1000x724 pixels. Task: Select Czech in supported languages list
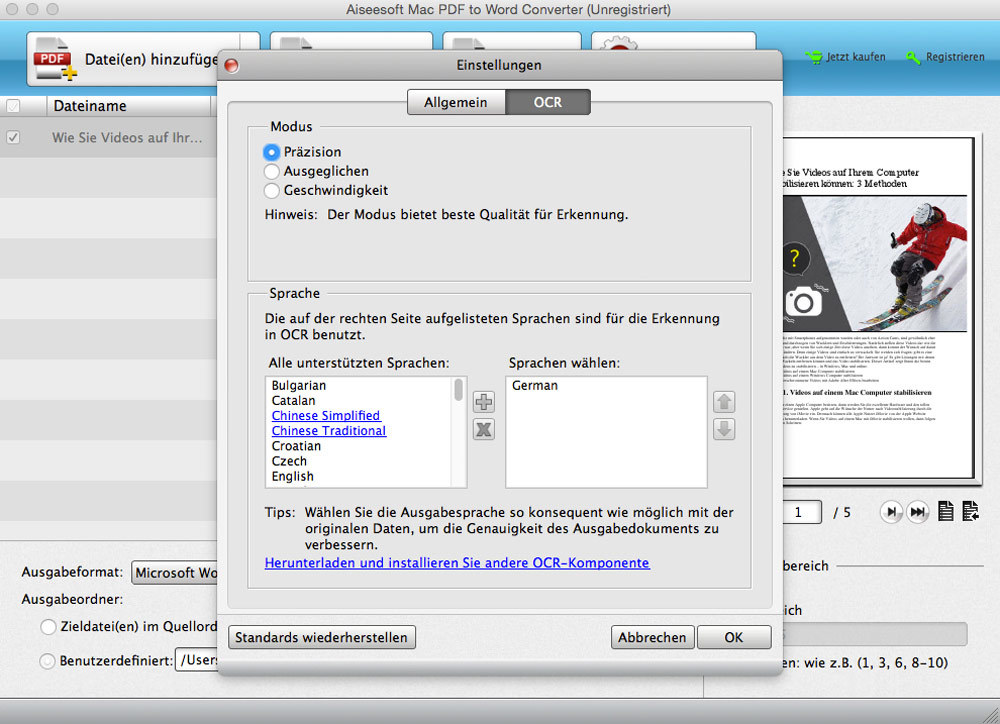pos(289,461)
